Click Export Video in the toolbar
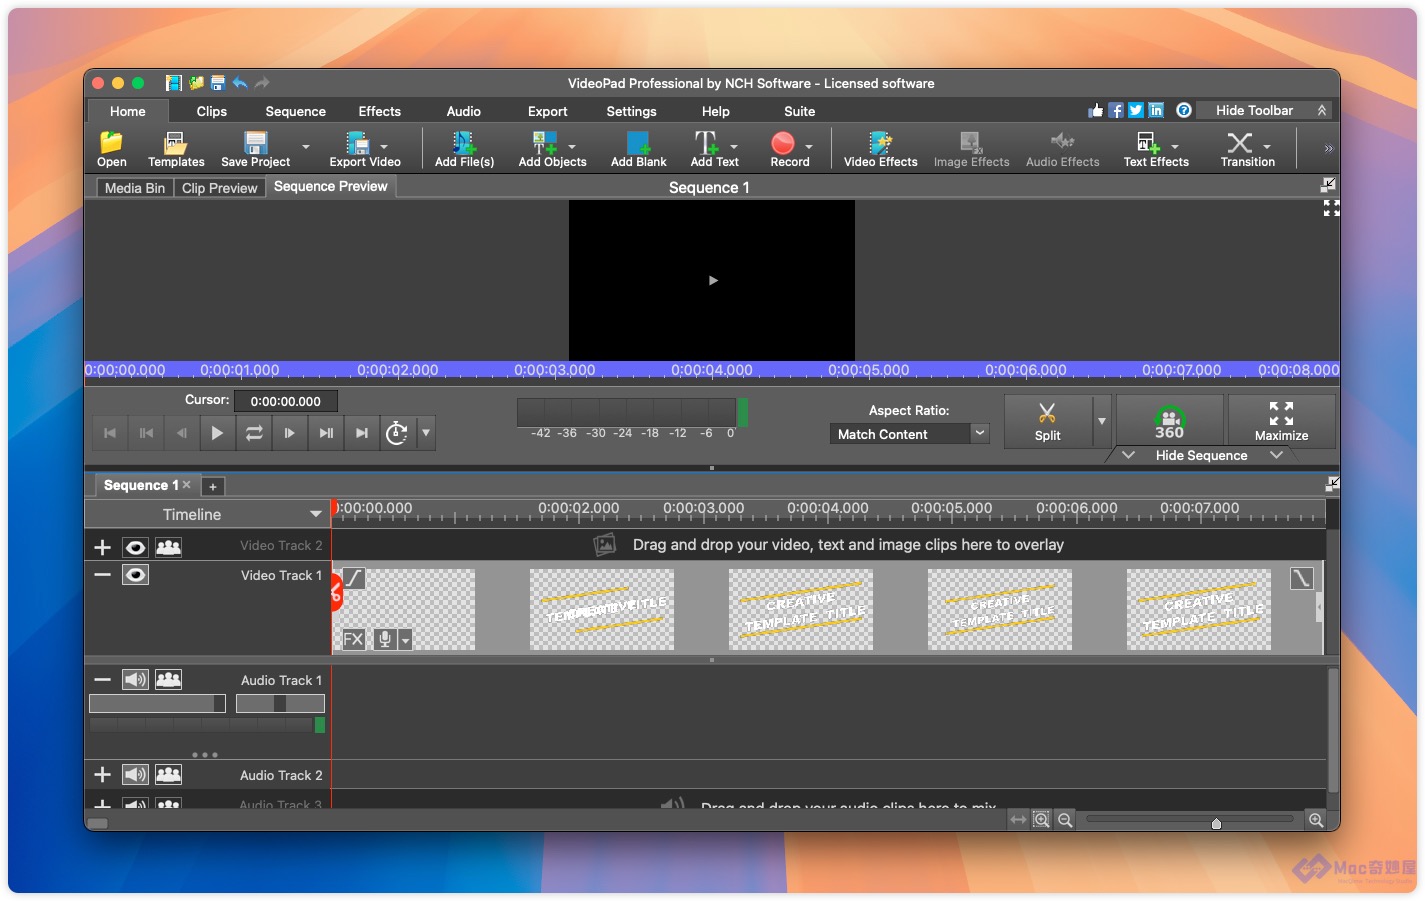This screenshot has width=1425, height=901. [x=364, y=149]
